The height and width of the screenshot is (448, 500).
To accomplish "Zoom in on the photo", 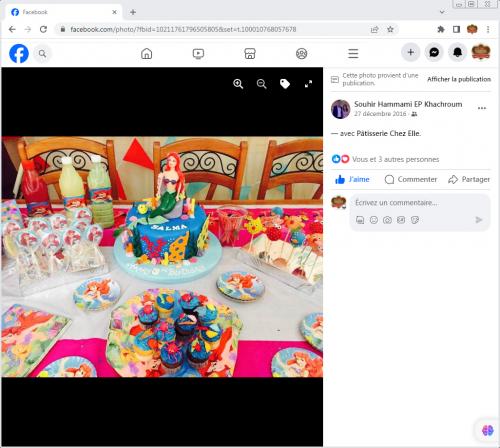I will pyautogui.click(x=238, y=84).
